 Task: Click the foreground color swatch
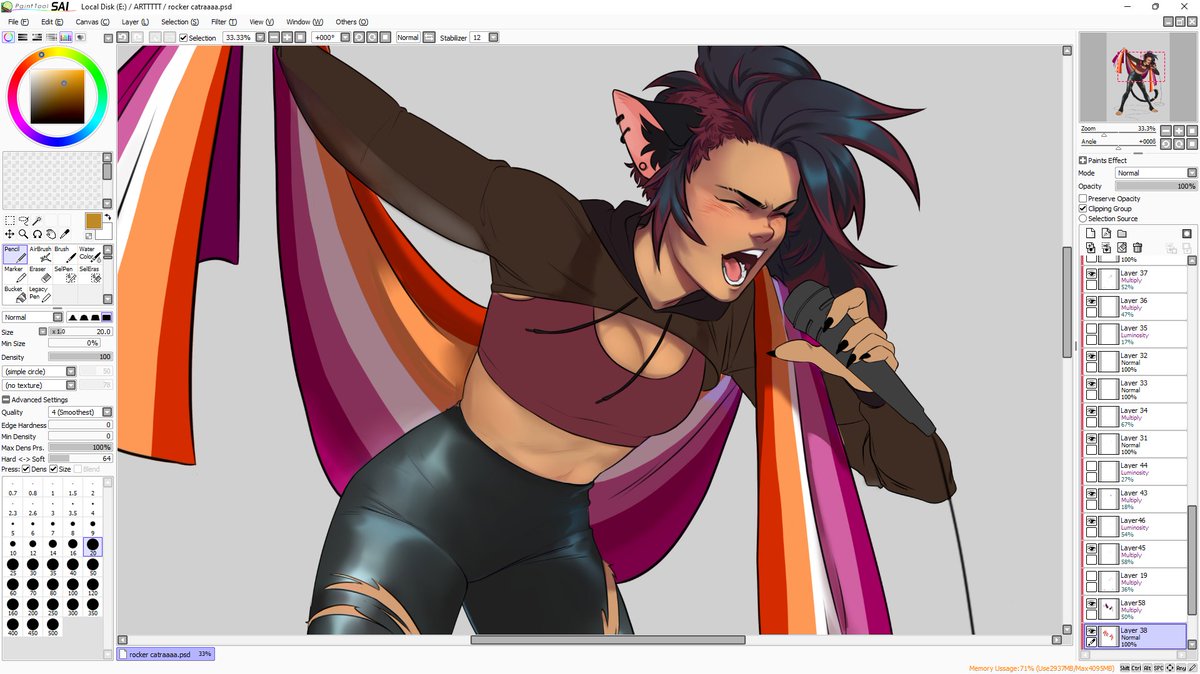92,220
